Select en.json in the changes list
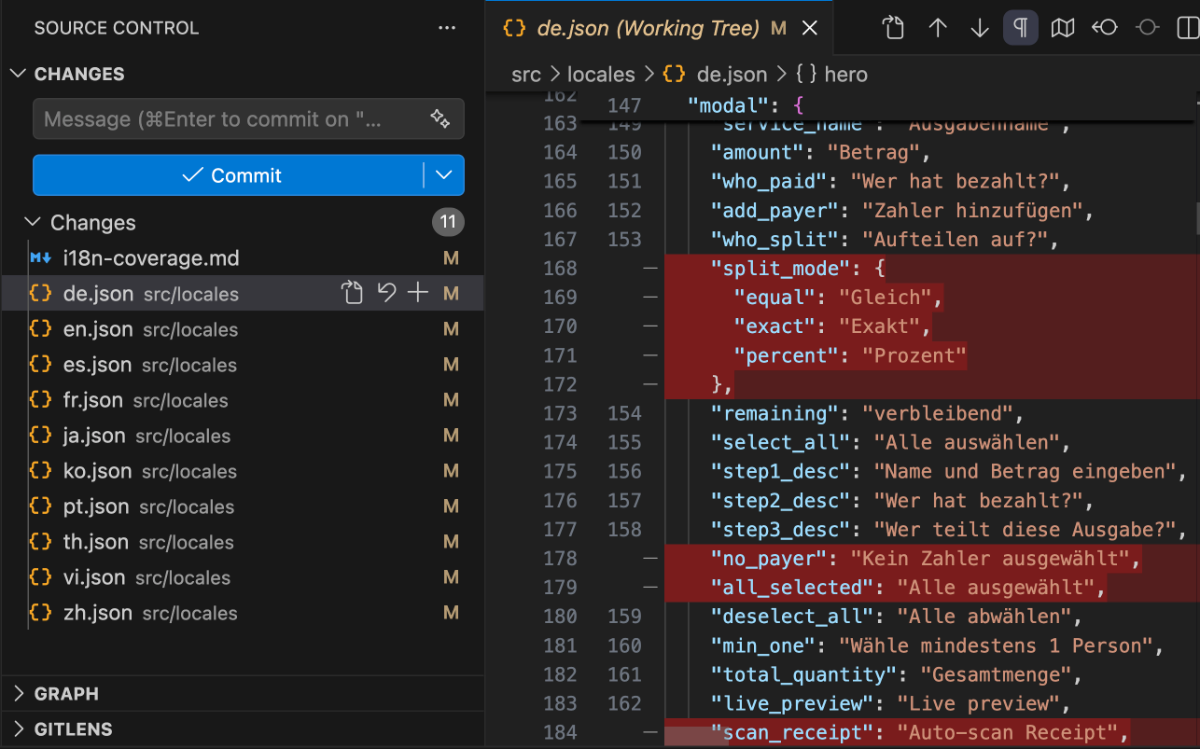Viewport: 1200px width, 749px height. pyautogui.click(x=242, y=329)
